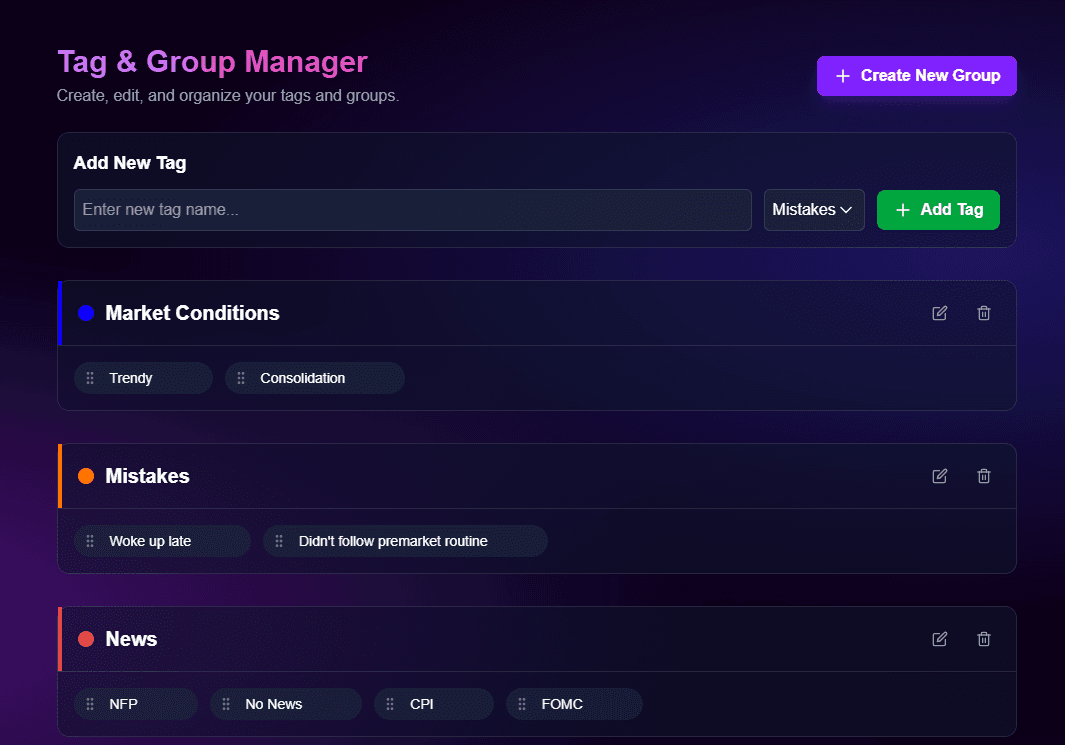The width and height of the screenshot is (1065, 745).
Task: Click the red dot beside the News heading
Action: [85, 639]
